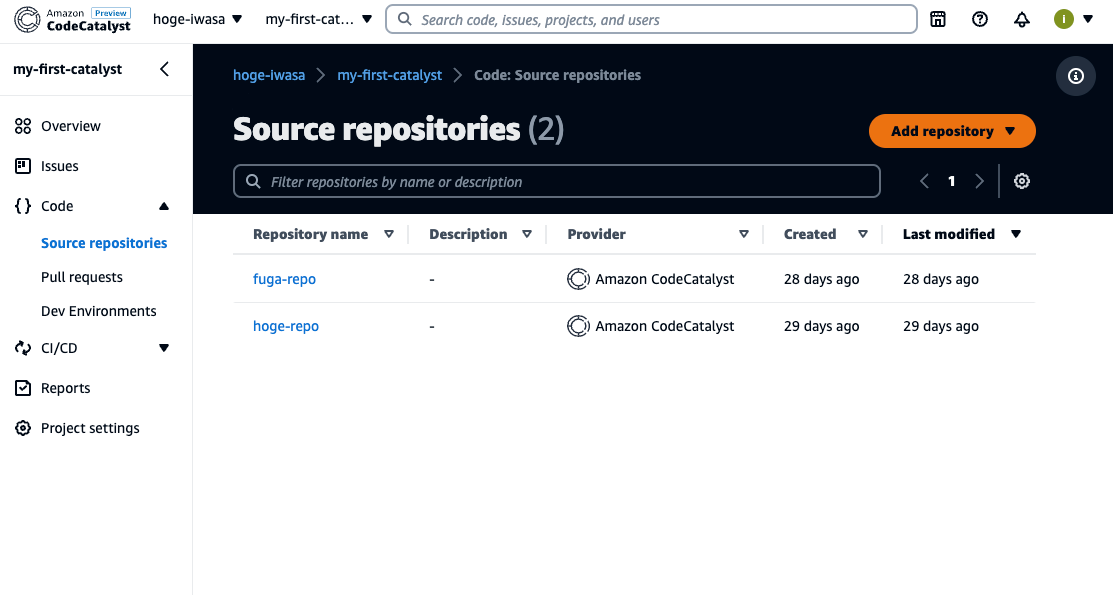Click Amazon CodeCatalyst text in fuga-repo row
The height and width of the screenshot is (595, 1113).
coord(664,279)
